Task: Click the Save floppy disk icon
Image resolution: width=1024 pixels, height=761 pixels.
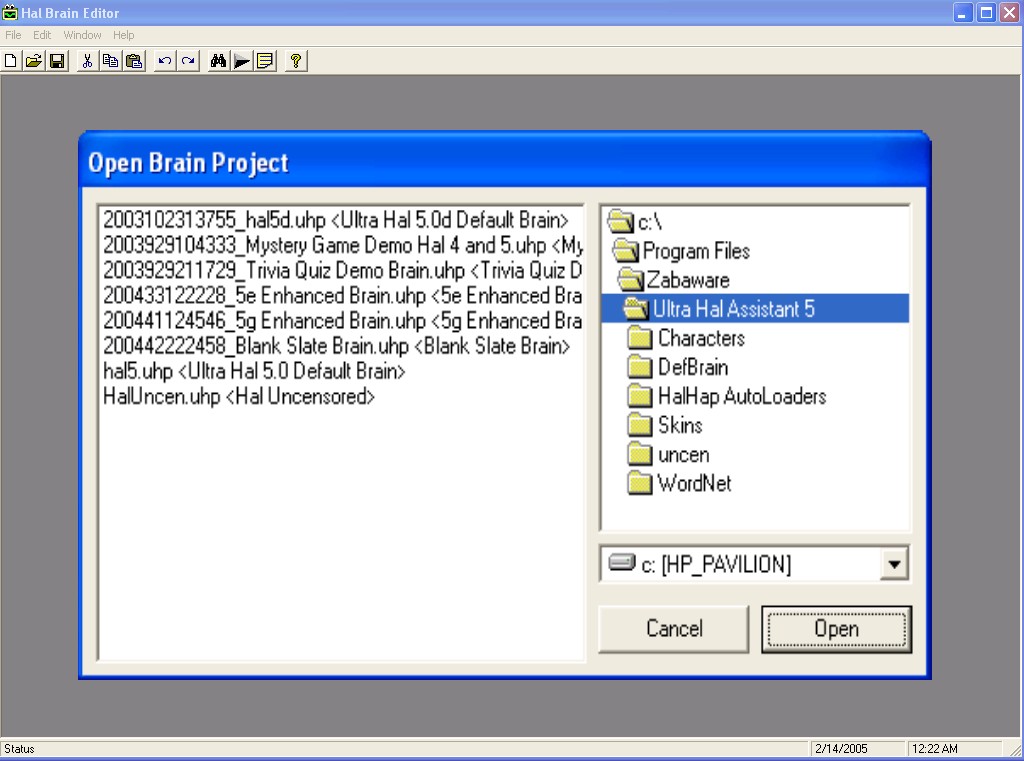Action: (x=57, y=61)
